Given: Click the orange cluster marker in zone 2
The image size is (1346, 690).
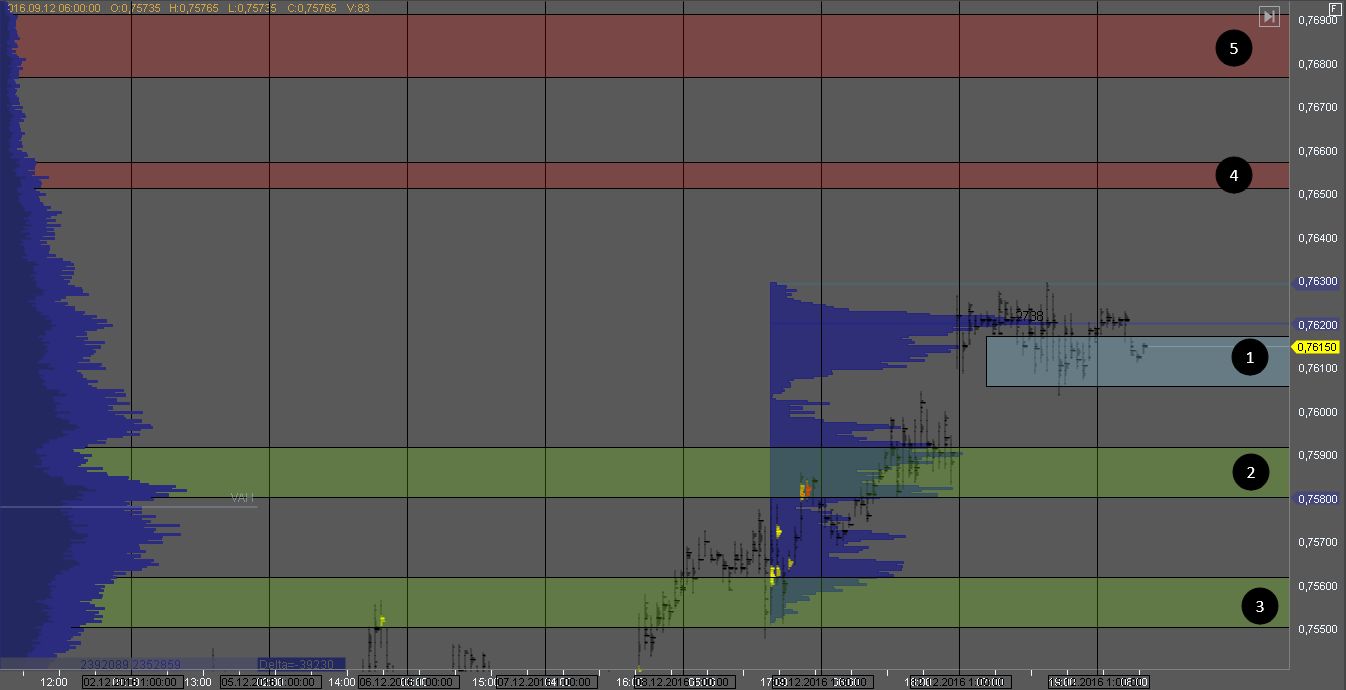Looking at the screenshot, I should click(806, 491).
